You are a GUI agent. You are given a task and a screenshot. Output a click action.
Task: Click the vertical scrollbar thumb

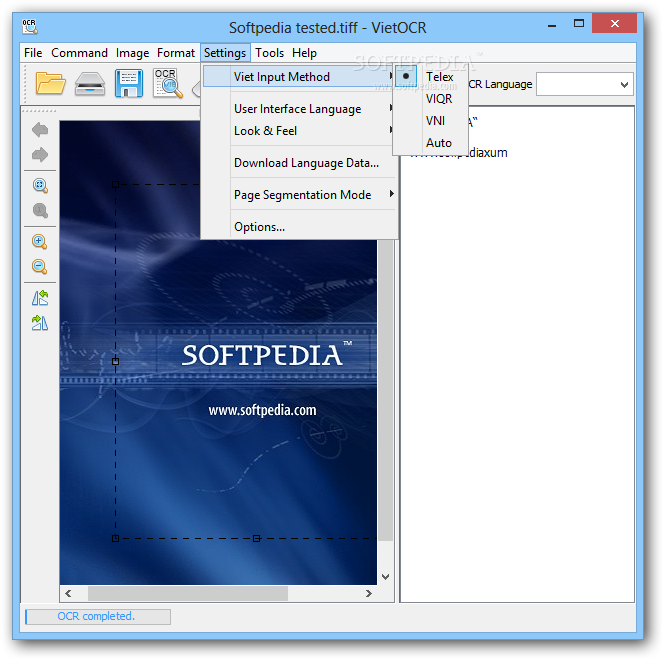pyautogui.click(x=385, y=390)
